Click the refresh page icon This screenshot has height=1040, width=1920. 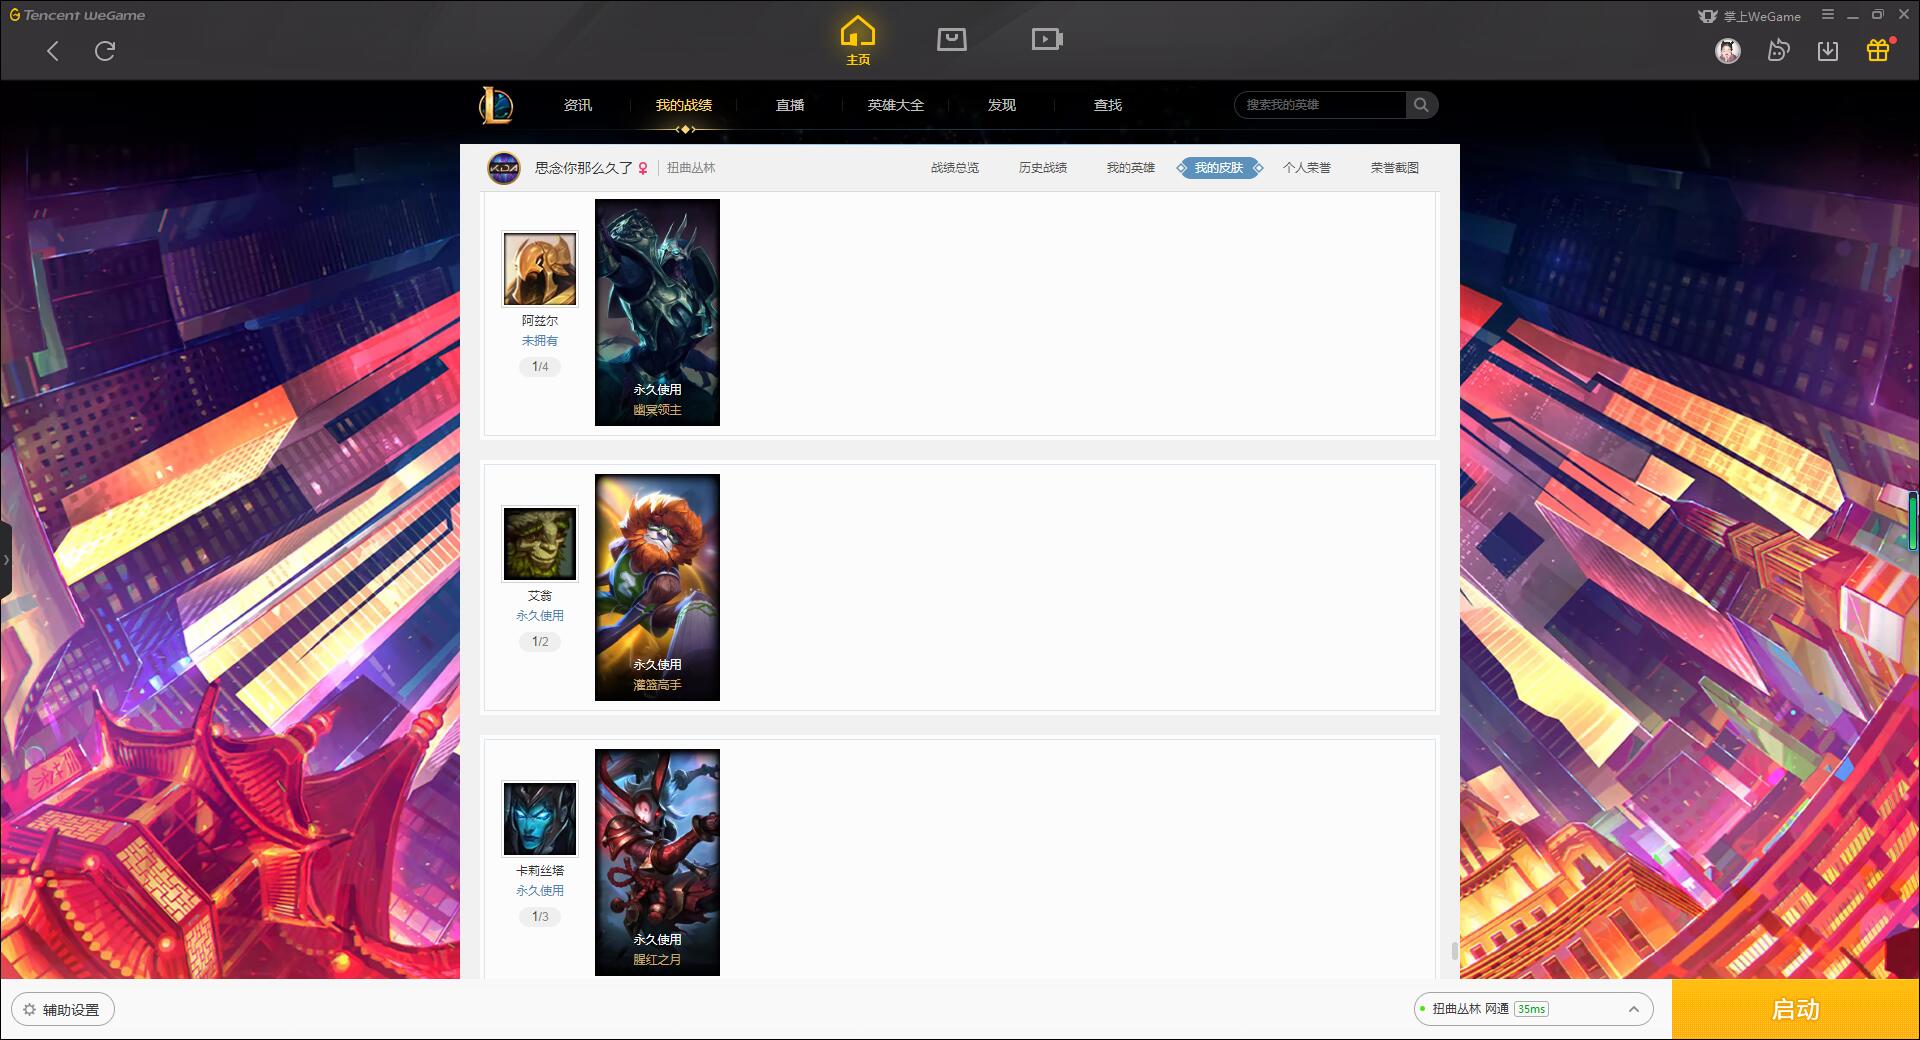pos(105,51)
